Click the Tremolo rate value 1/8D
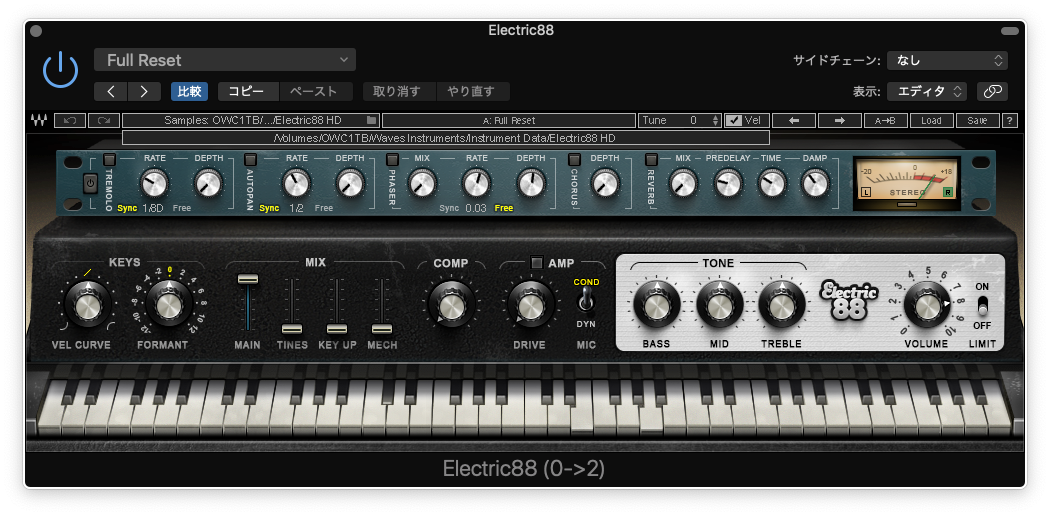The image size is (1050, 516). [153, 208]
